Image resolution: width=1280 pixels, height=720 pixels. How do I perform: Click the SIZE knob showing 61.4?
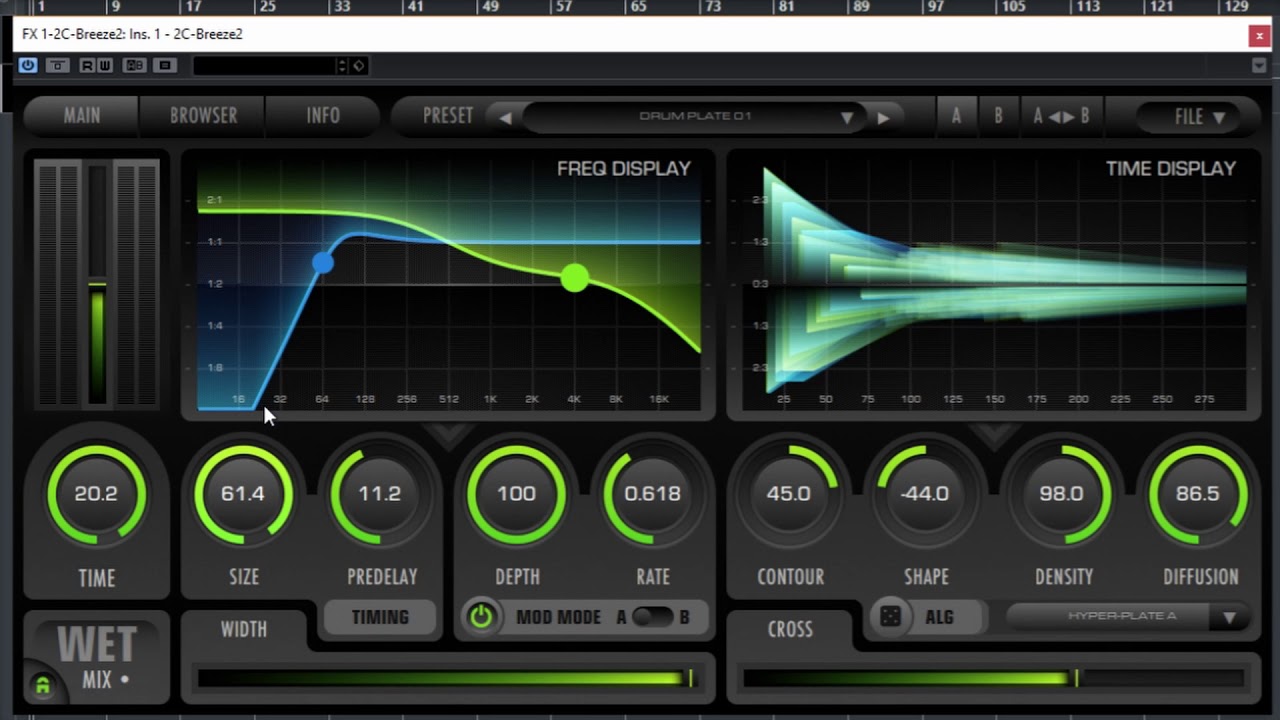(x=243, y=494)
